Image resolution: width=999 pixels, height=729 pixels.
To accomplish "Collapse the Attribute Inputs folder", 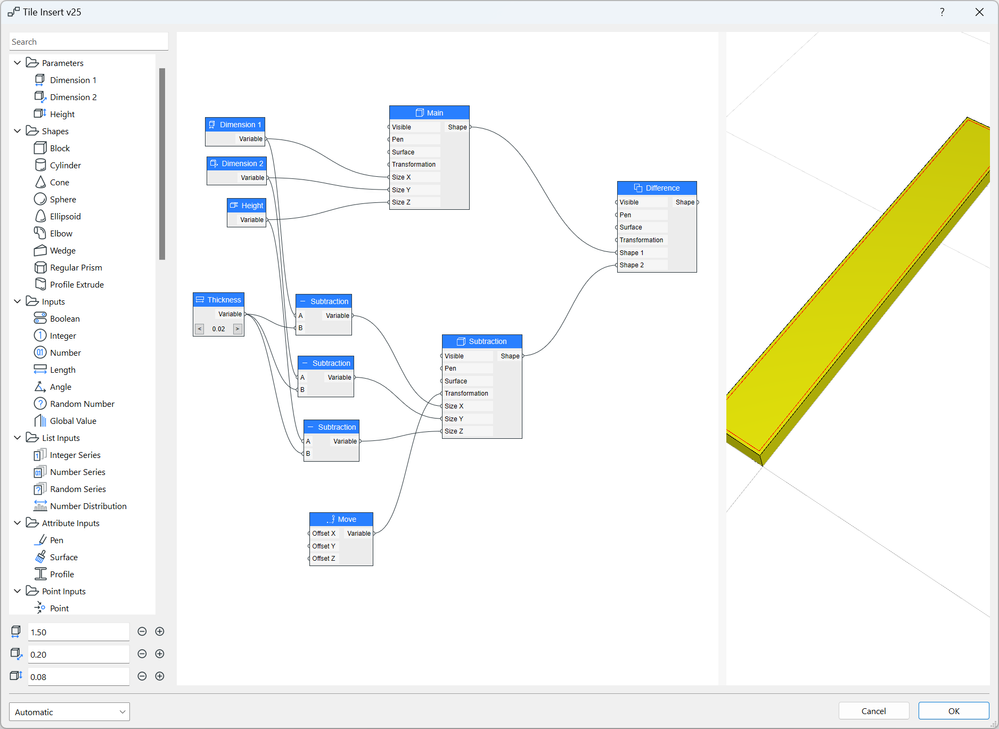I will [x=17, y=523].
